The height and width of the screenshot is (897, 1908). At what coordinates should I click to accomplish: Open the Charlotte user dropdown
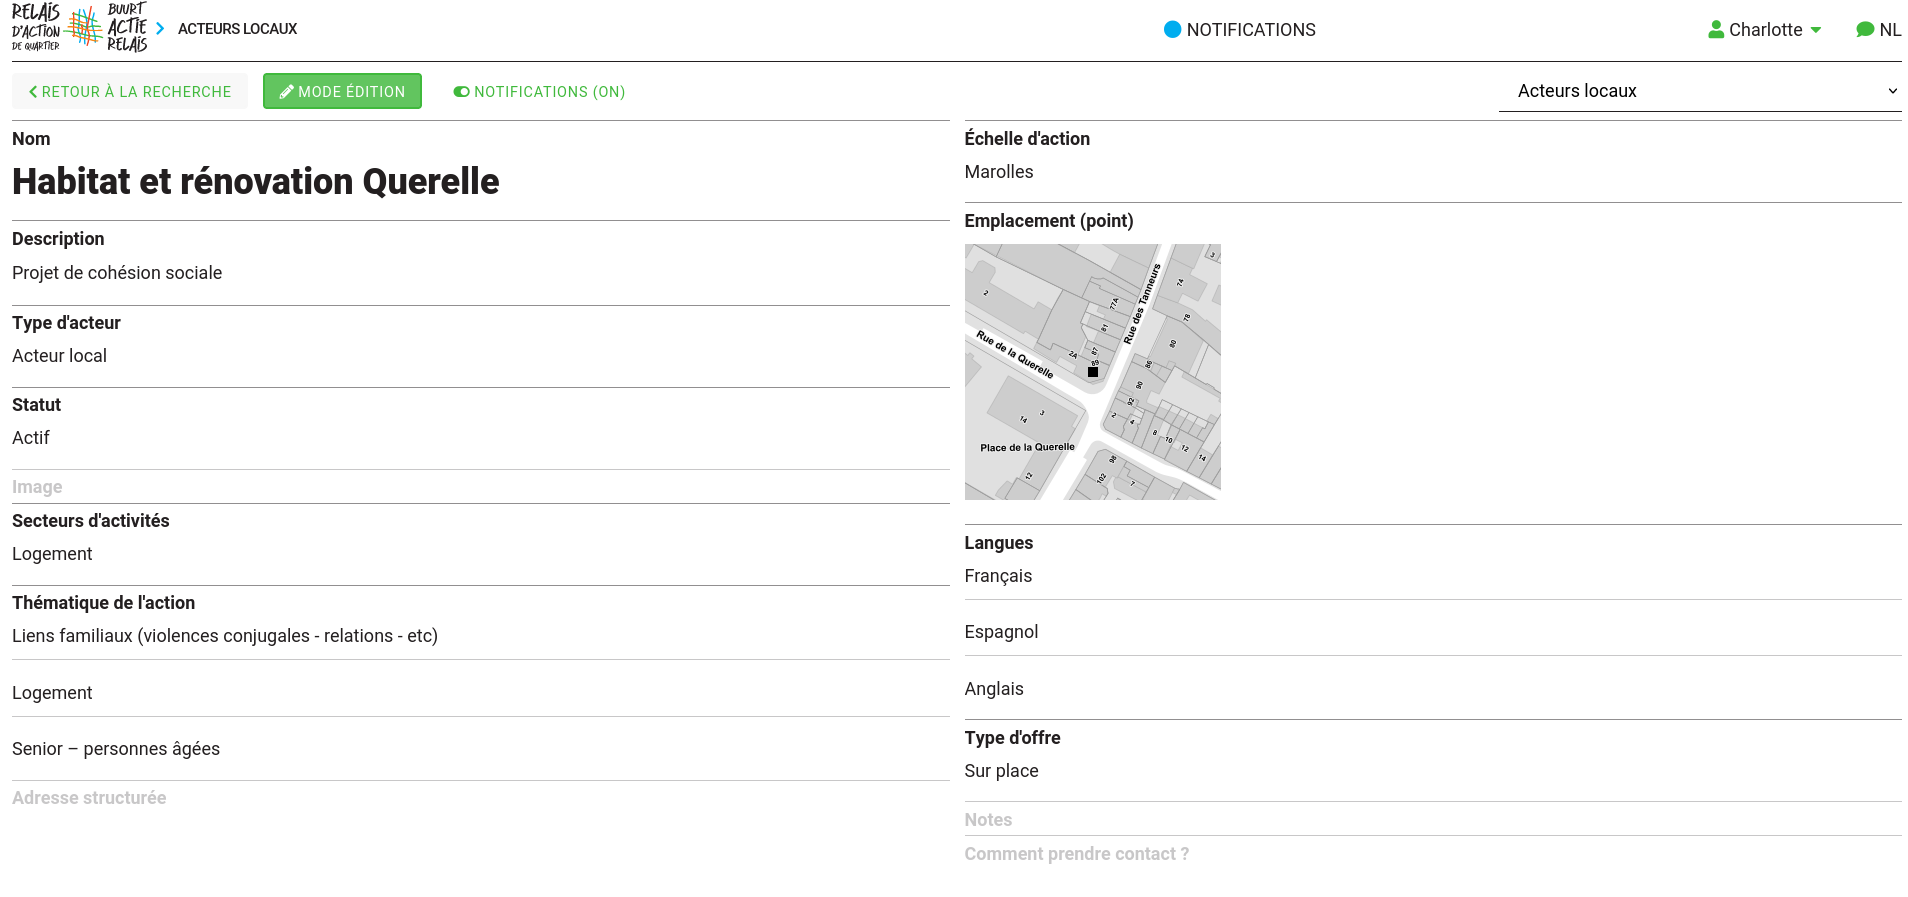click(1765, 30)
